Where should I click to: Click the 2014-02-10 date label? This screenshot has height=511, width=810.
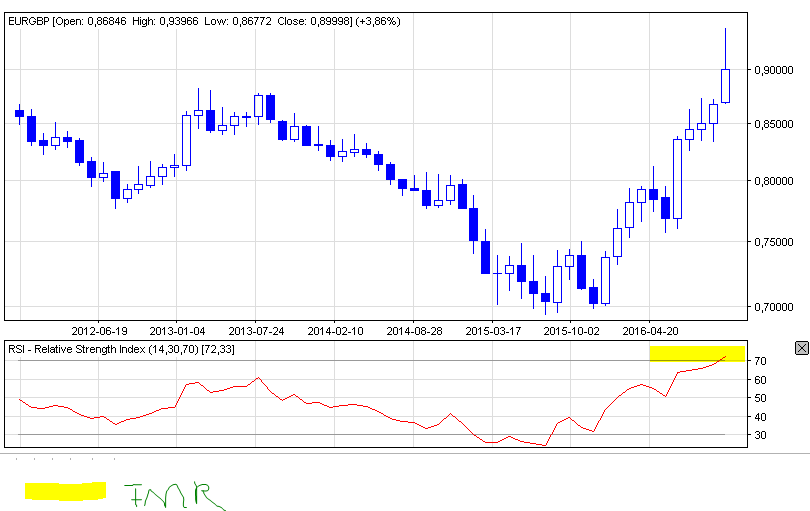(x=335, y=330)
